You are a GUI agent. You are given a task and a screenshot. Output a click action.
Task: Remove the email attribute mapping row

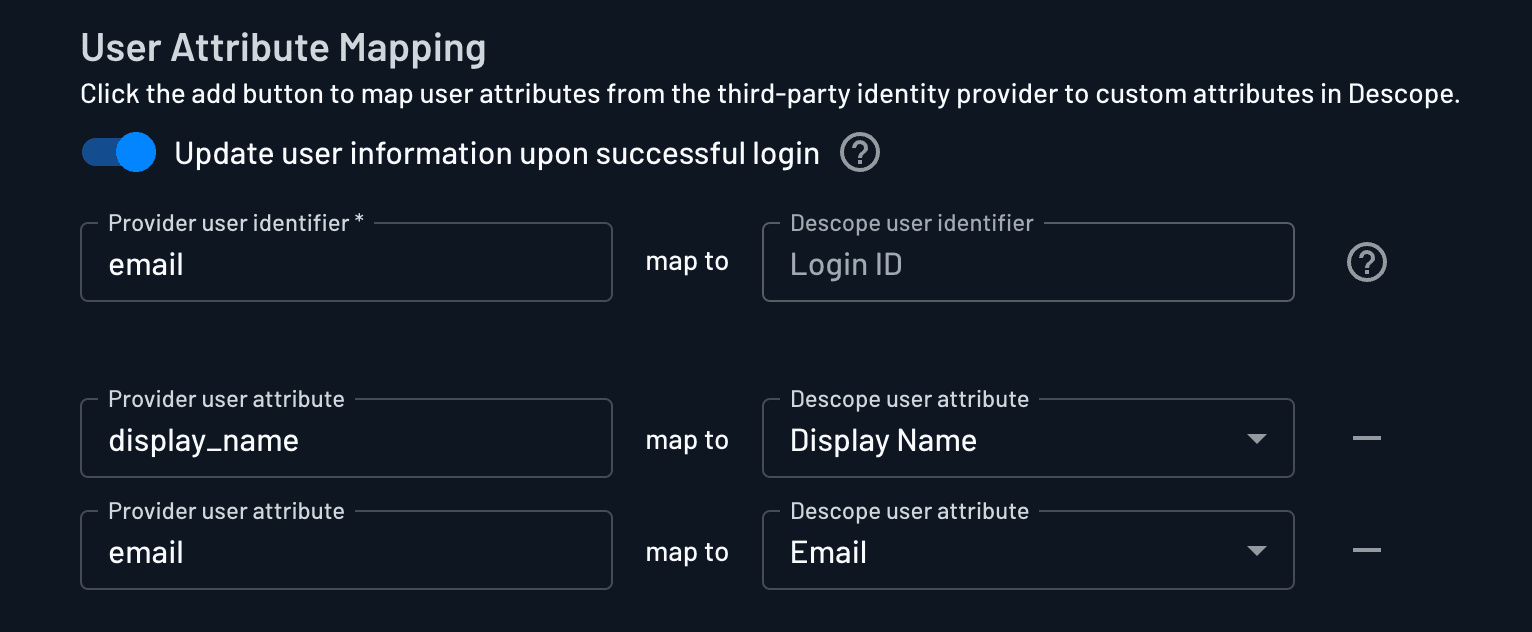1366,550
